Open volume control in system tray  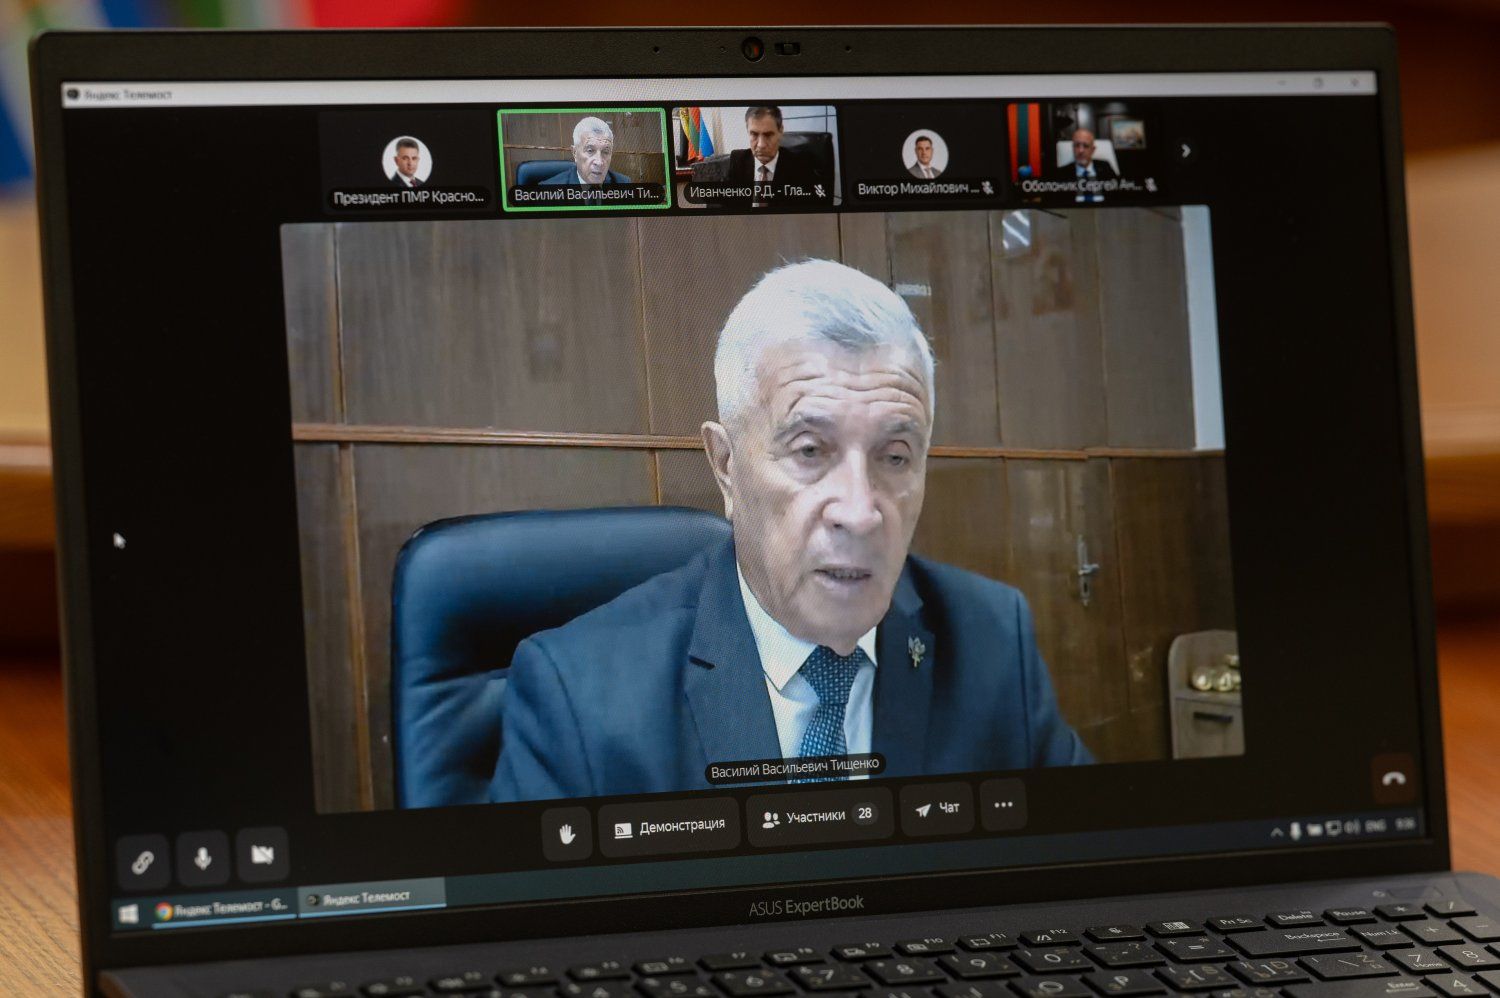coord(1353,828)
